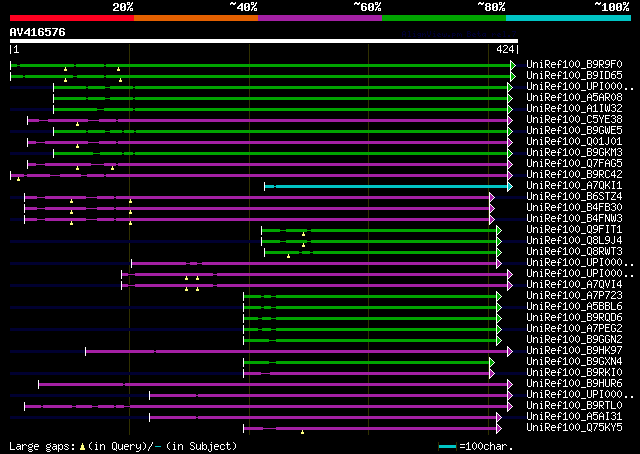Select the UniRef100_Q9FIT1 label

tap(574, 230)
